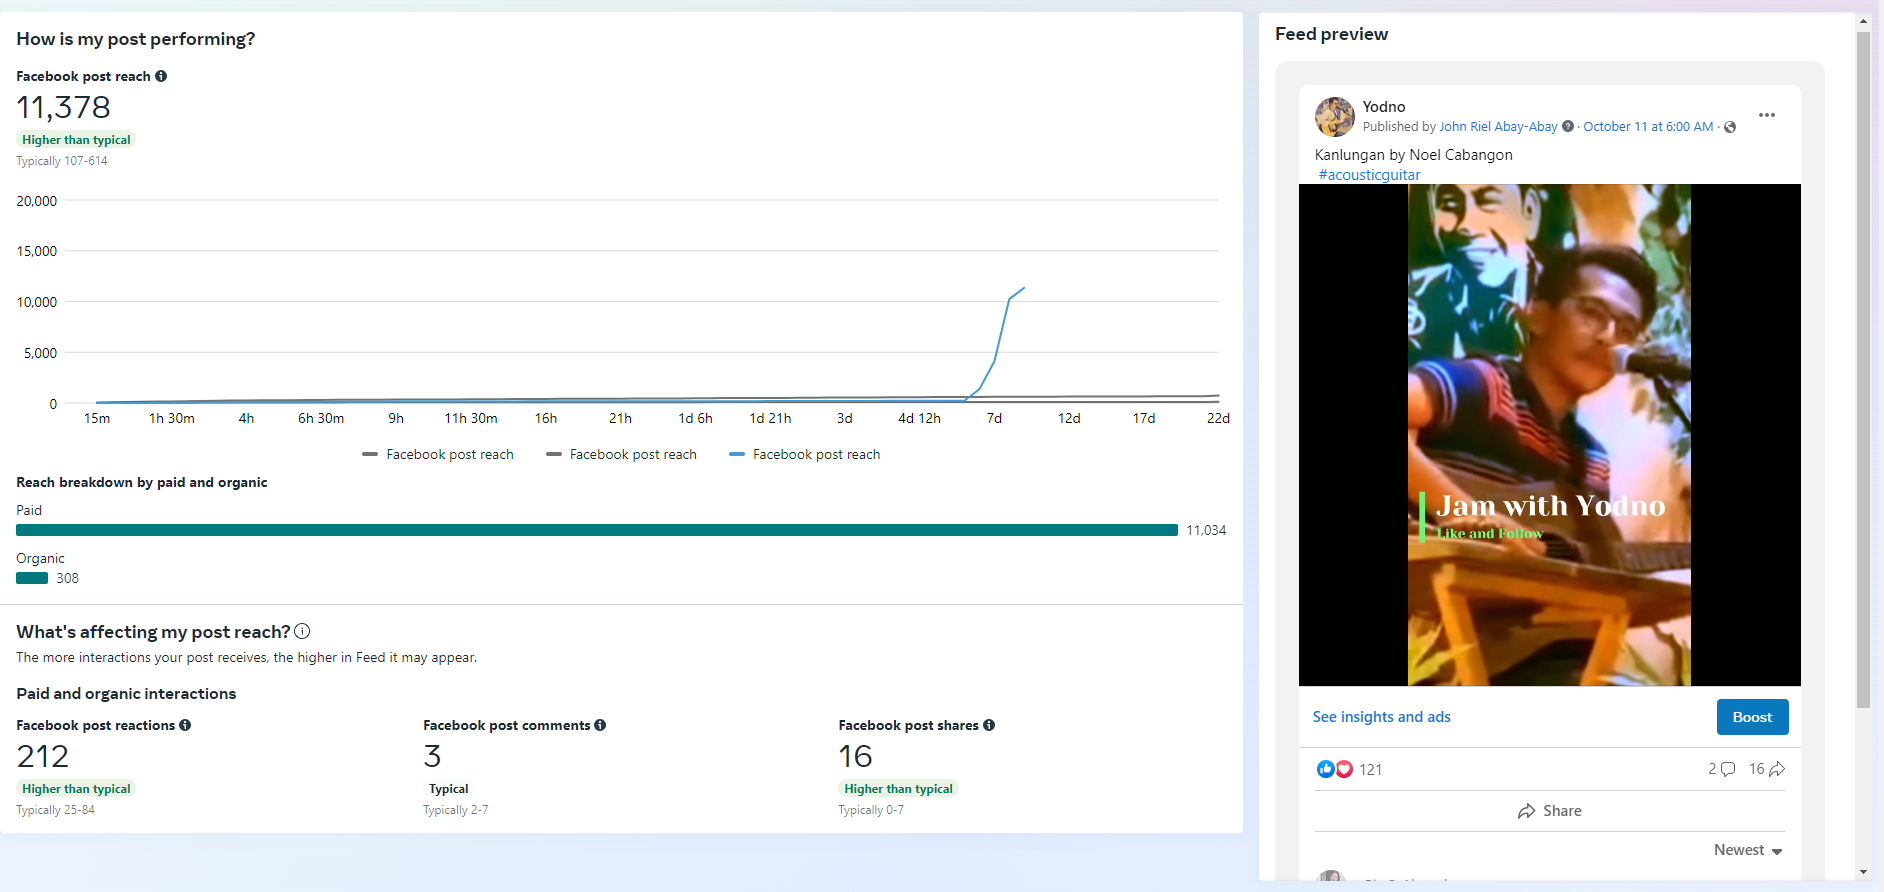Click the blue Like reaction icon

point(1326,769)
